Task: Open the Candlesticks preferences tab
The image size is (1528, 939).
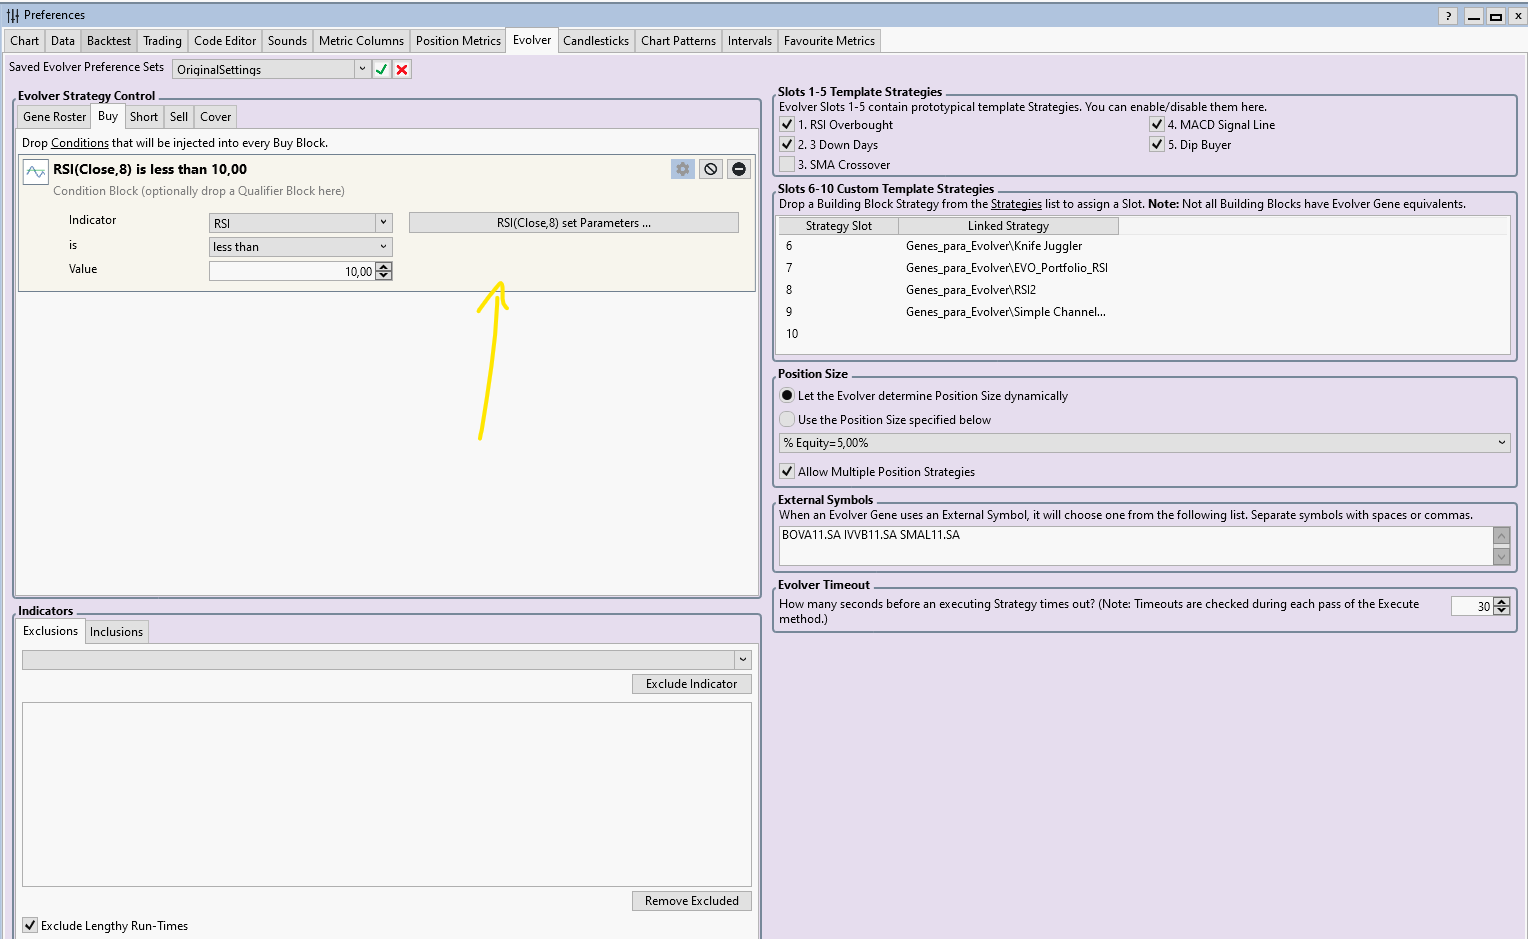Action: point(595,41)
